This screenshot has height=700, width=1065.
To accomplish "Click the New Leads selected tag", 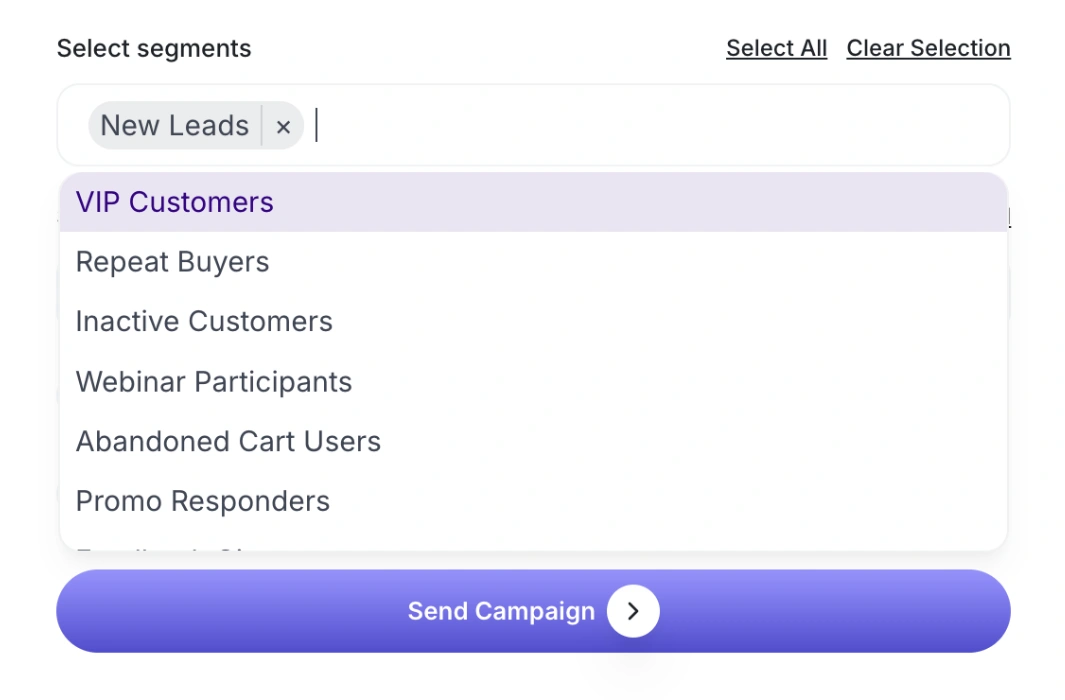I will tap(173, 126).
